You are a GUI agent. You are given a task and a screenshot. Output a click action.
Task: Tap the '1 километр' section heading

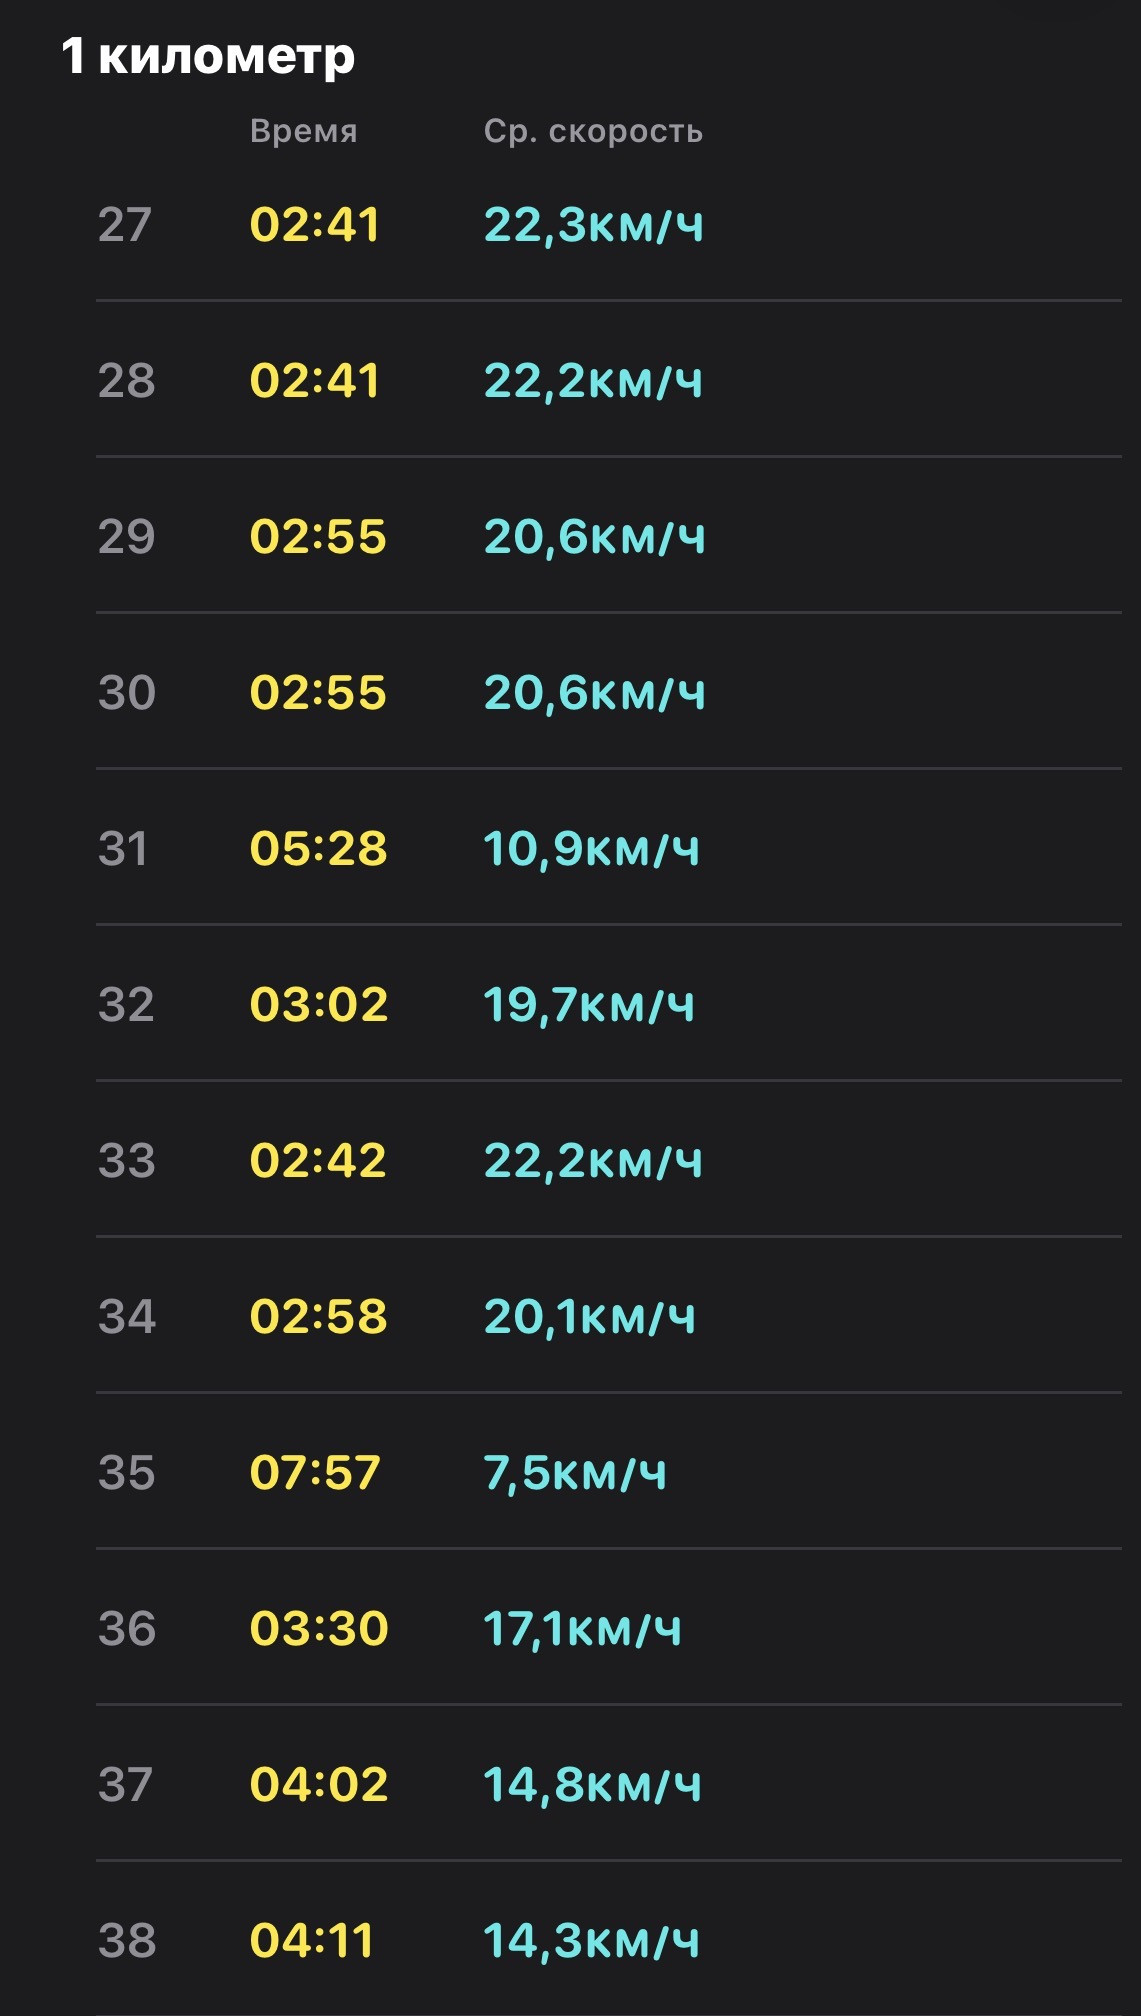click(208, 56)
